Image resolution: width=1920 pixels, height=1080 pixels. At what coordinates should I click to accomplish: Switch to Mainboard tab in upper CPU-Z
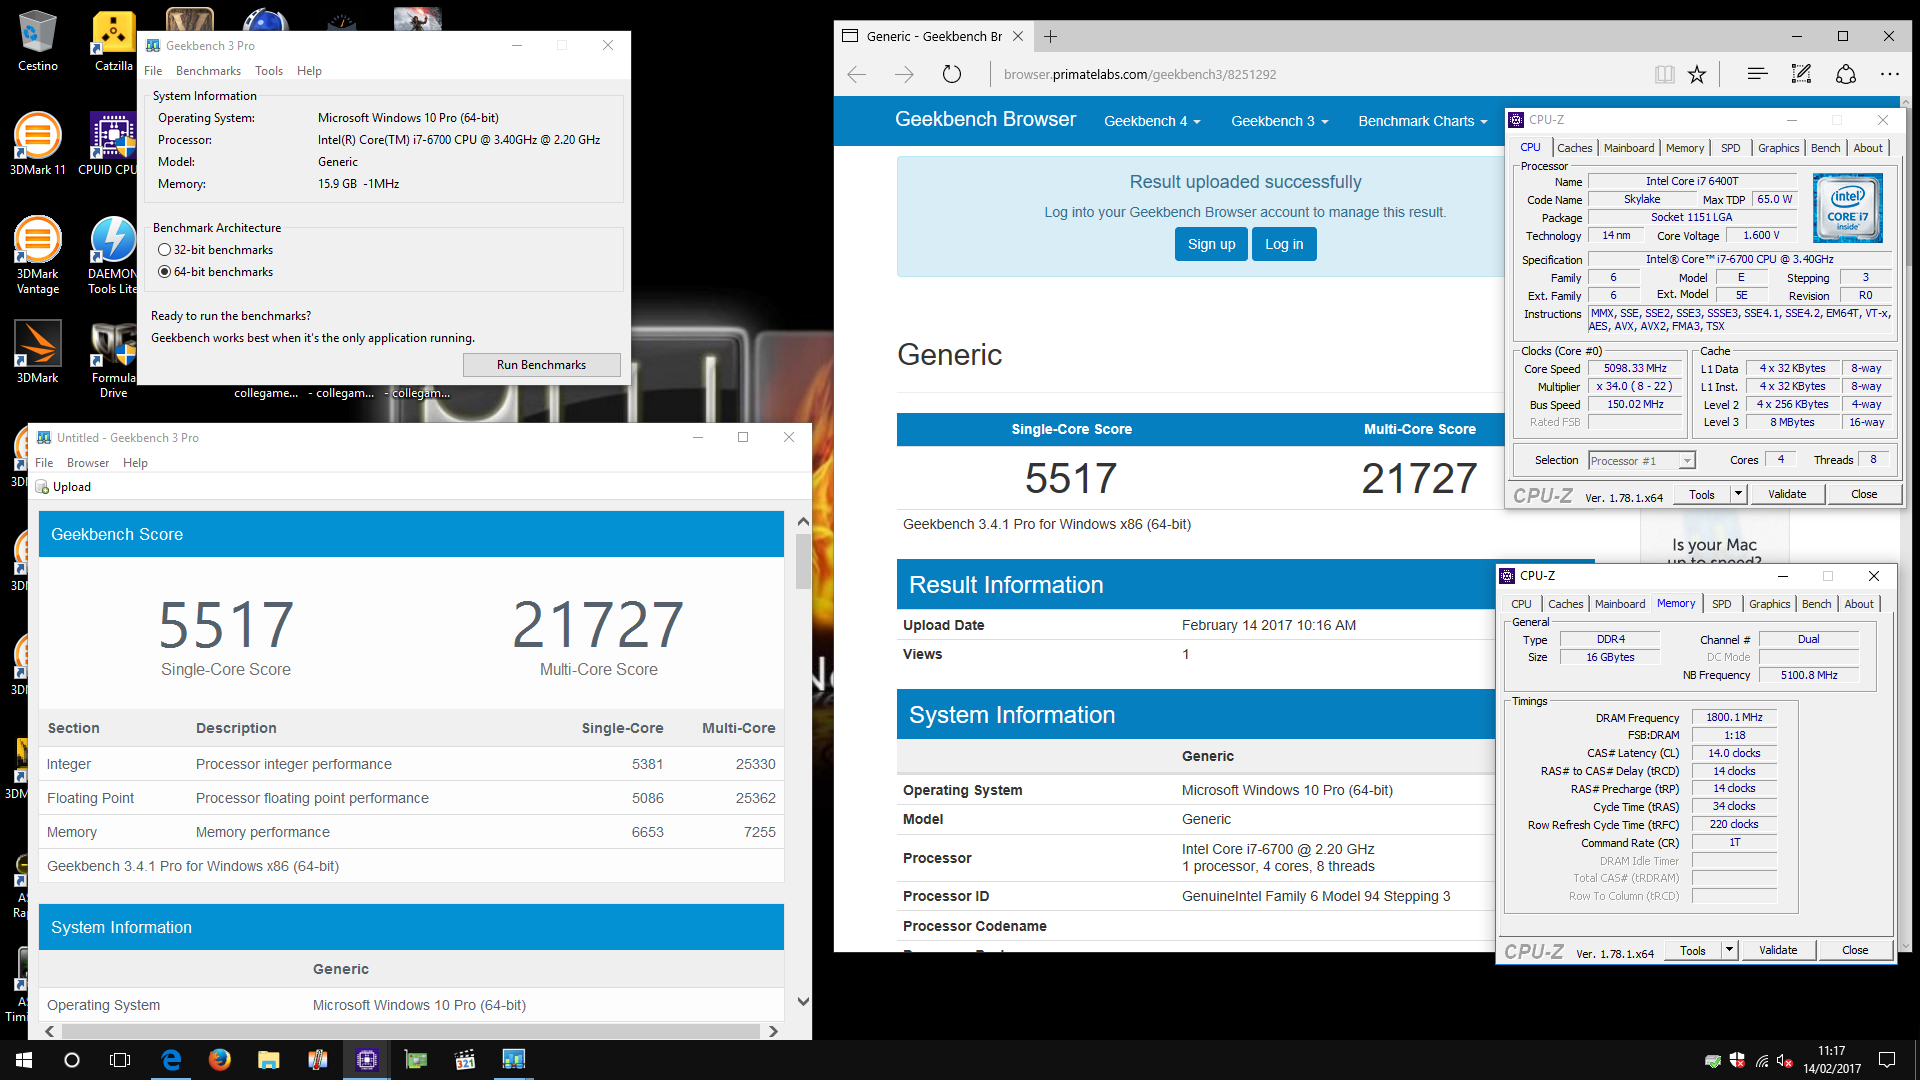(x=1629, y=148)
